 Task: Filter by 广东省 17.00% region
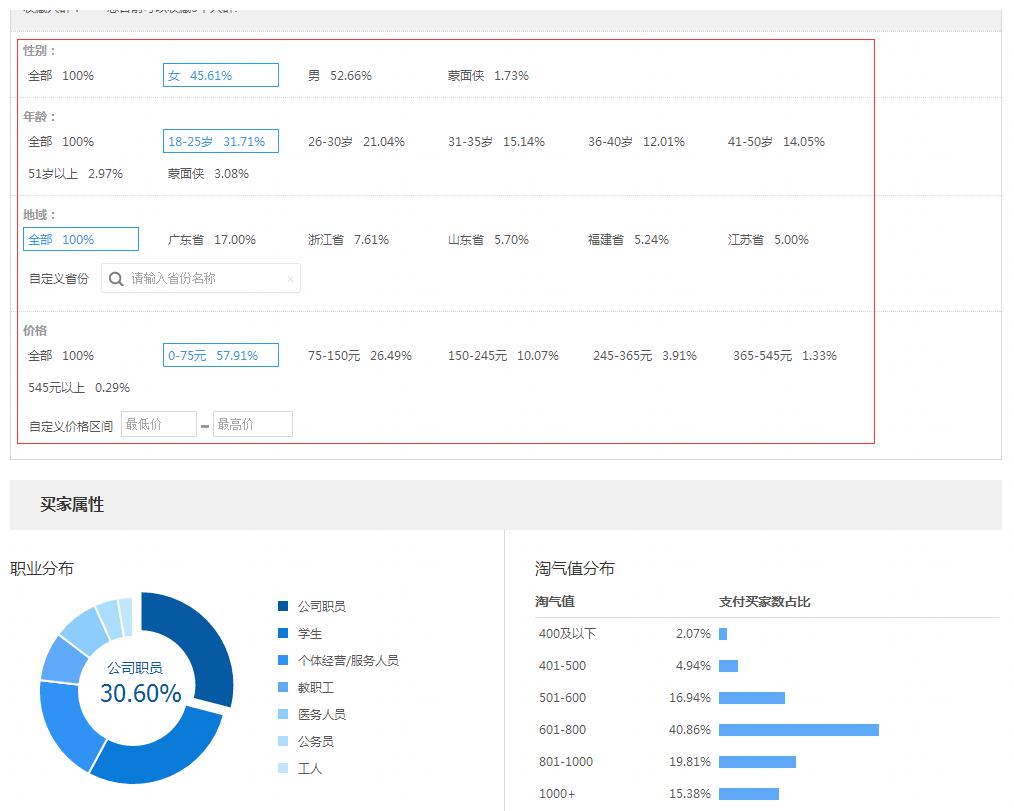[x=211, y=240]
